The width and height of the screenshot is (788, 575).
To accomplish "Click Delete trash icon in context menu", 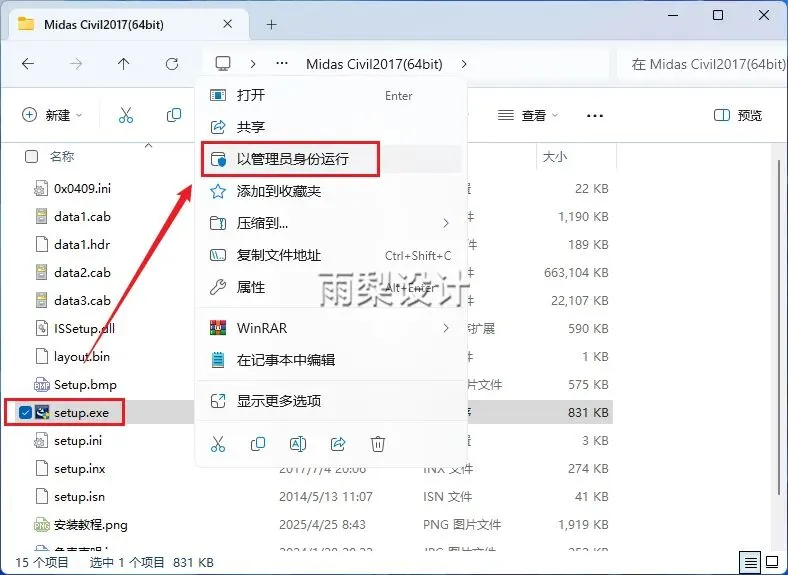I will (378, 444).
